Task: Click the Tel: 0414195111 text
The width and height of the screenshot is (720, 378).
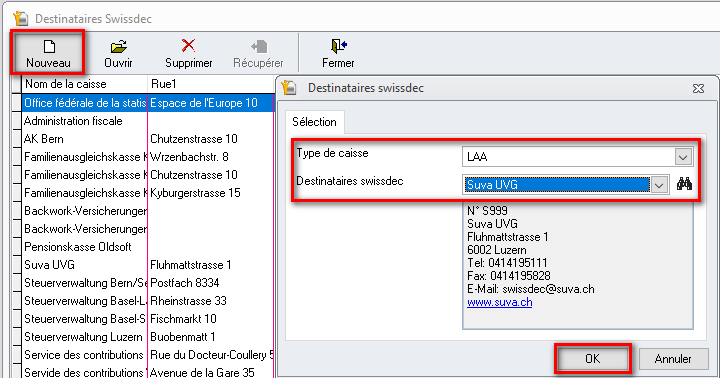Action: click(x=507, y=263)
